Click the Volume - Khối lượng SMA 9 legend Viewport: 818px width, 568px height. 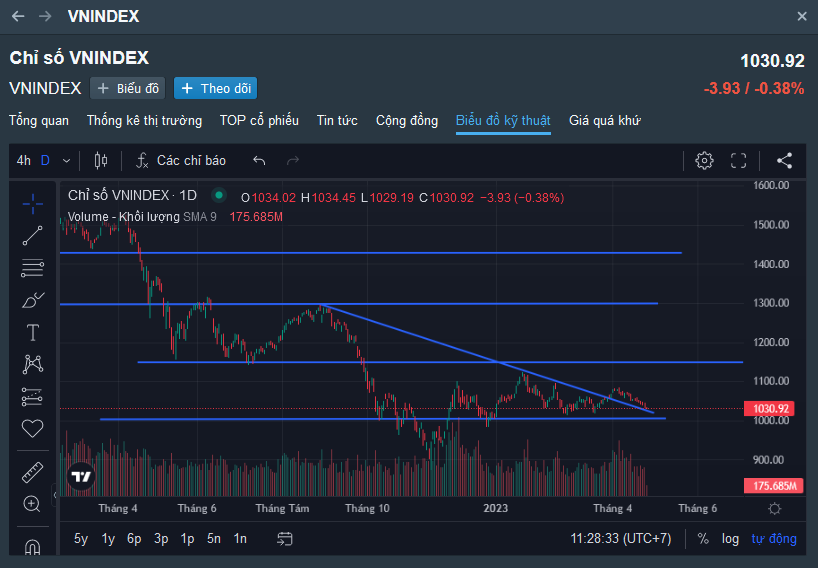coord(142,216)
